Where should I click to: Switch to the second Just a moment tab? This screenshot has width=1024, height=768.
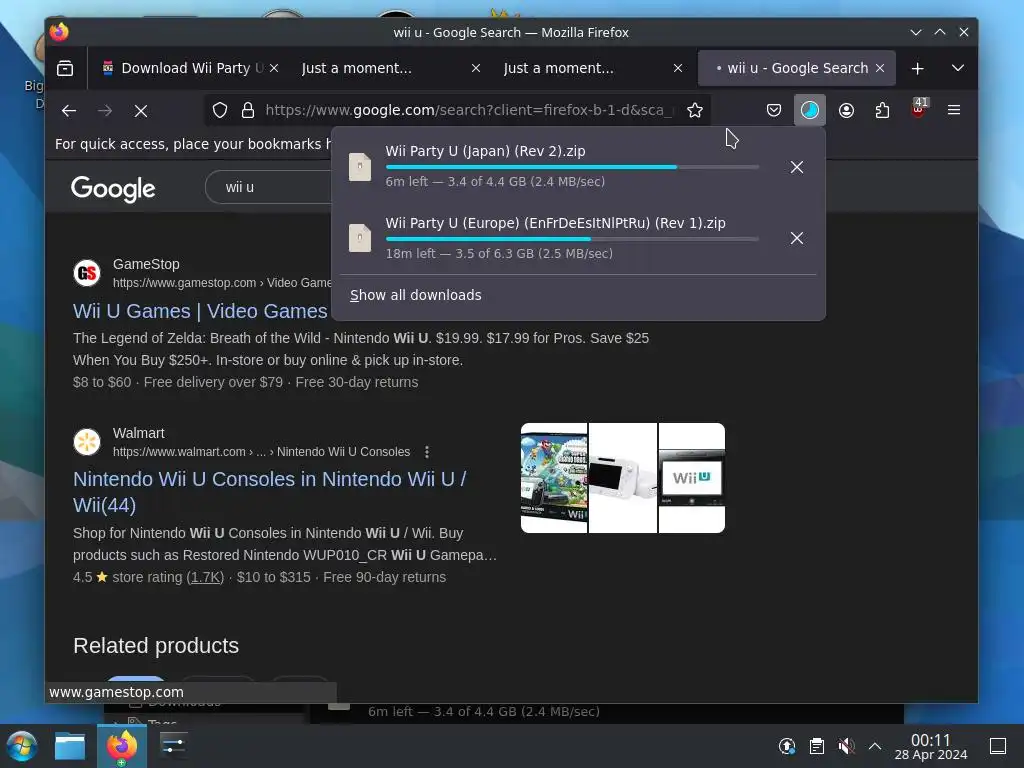[558, 68]
